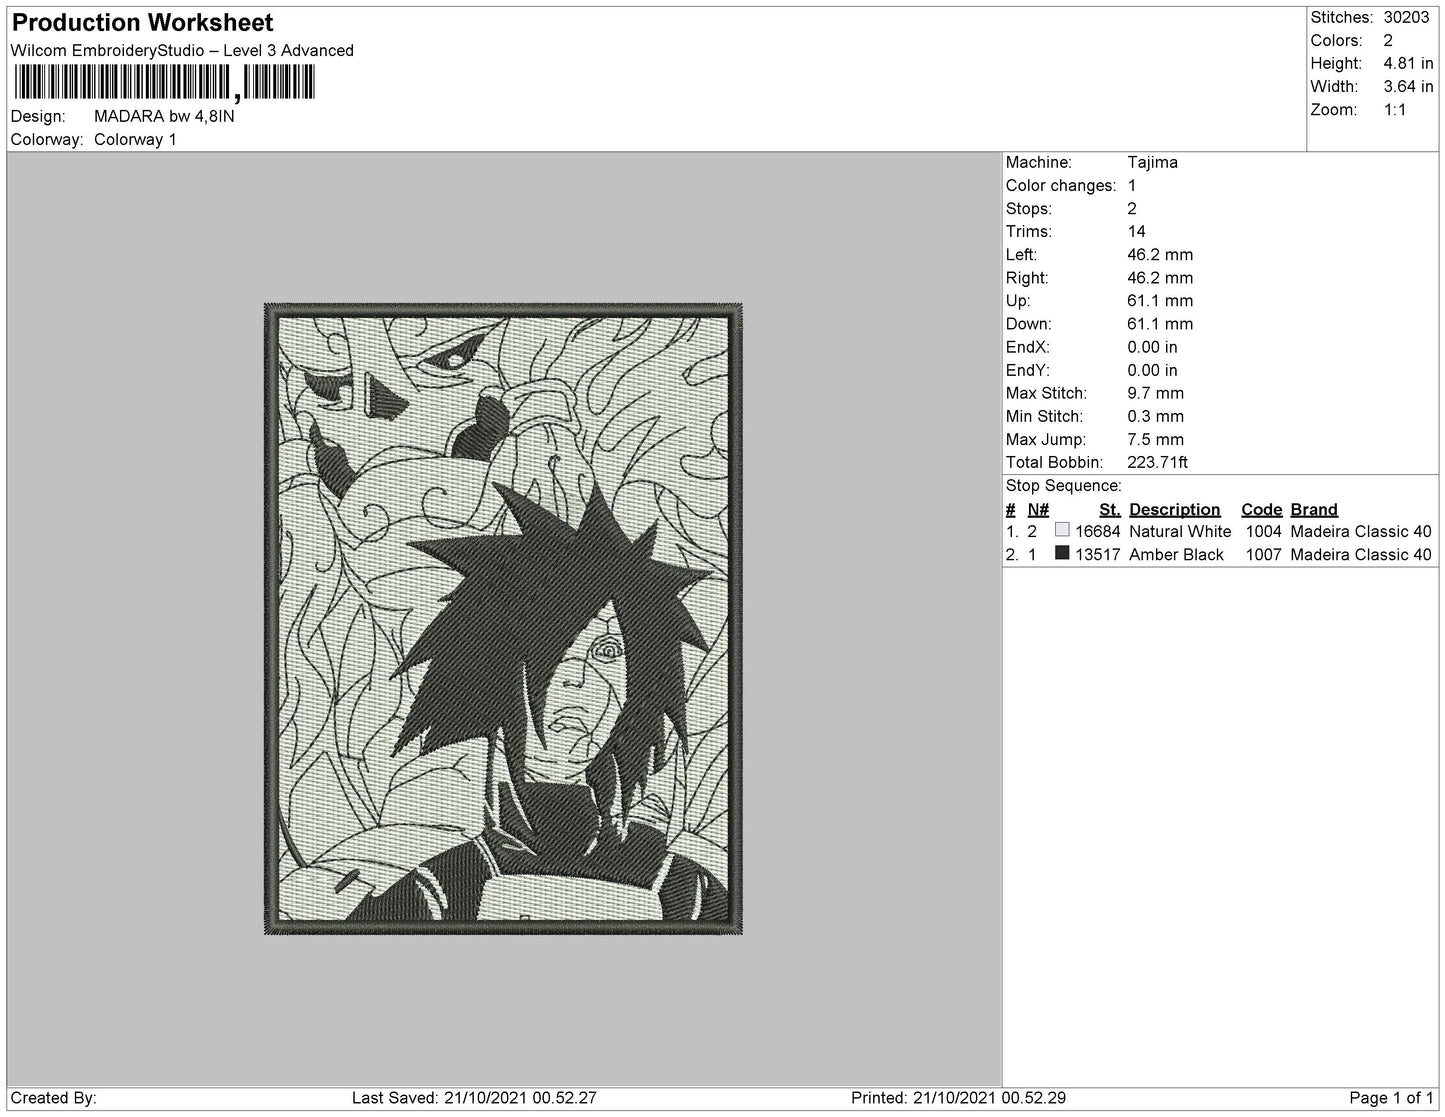Viewport: 1445px width, 1117px height.
Task: Click design name 'MADARA bw 4,8IN'
Action: [x=164, y=116]
